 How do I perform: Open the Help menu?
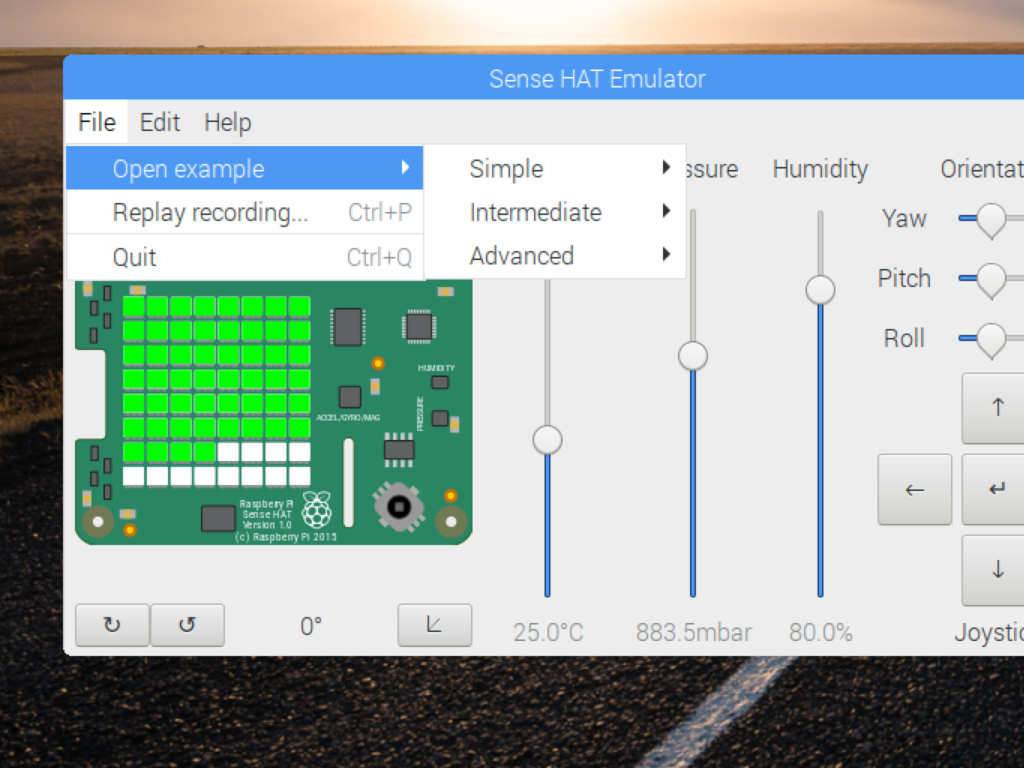coord(227,122)
